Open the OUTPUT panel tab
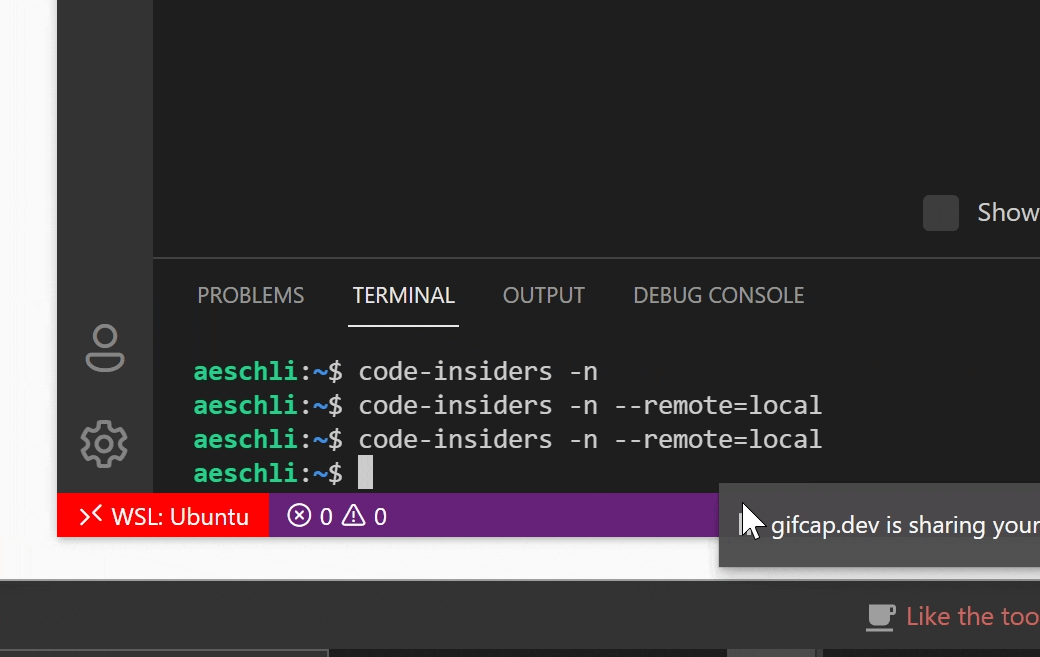The image size is (1040, 657). click(543, 295)
